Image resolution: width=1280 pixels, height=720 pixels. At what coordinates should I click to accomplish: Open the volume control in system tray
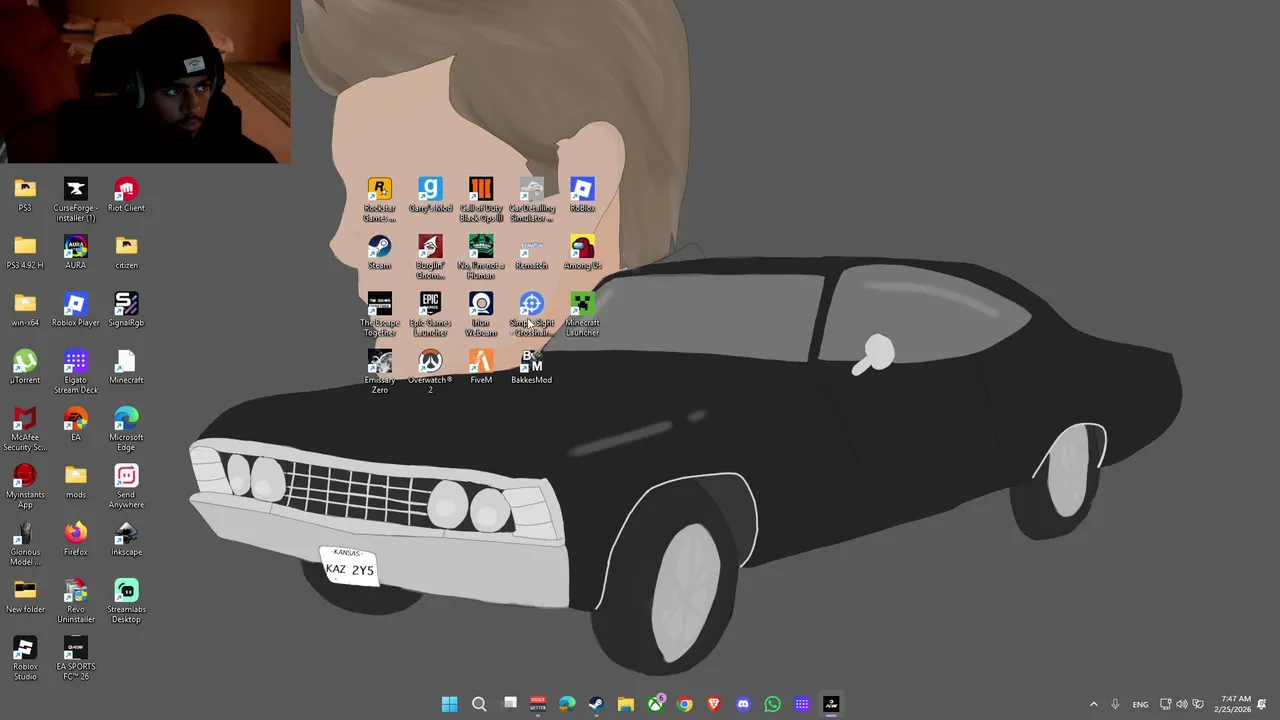[x=1182, y=704]
